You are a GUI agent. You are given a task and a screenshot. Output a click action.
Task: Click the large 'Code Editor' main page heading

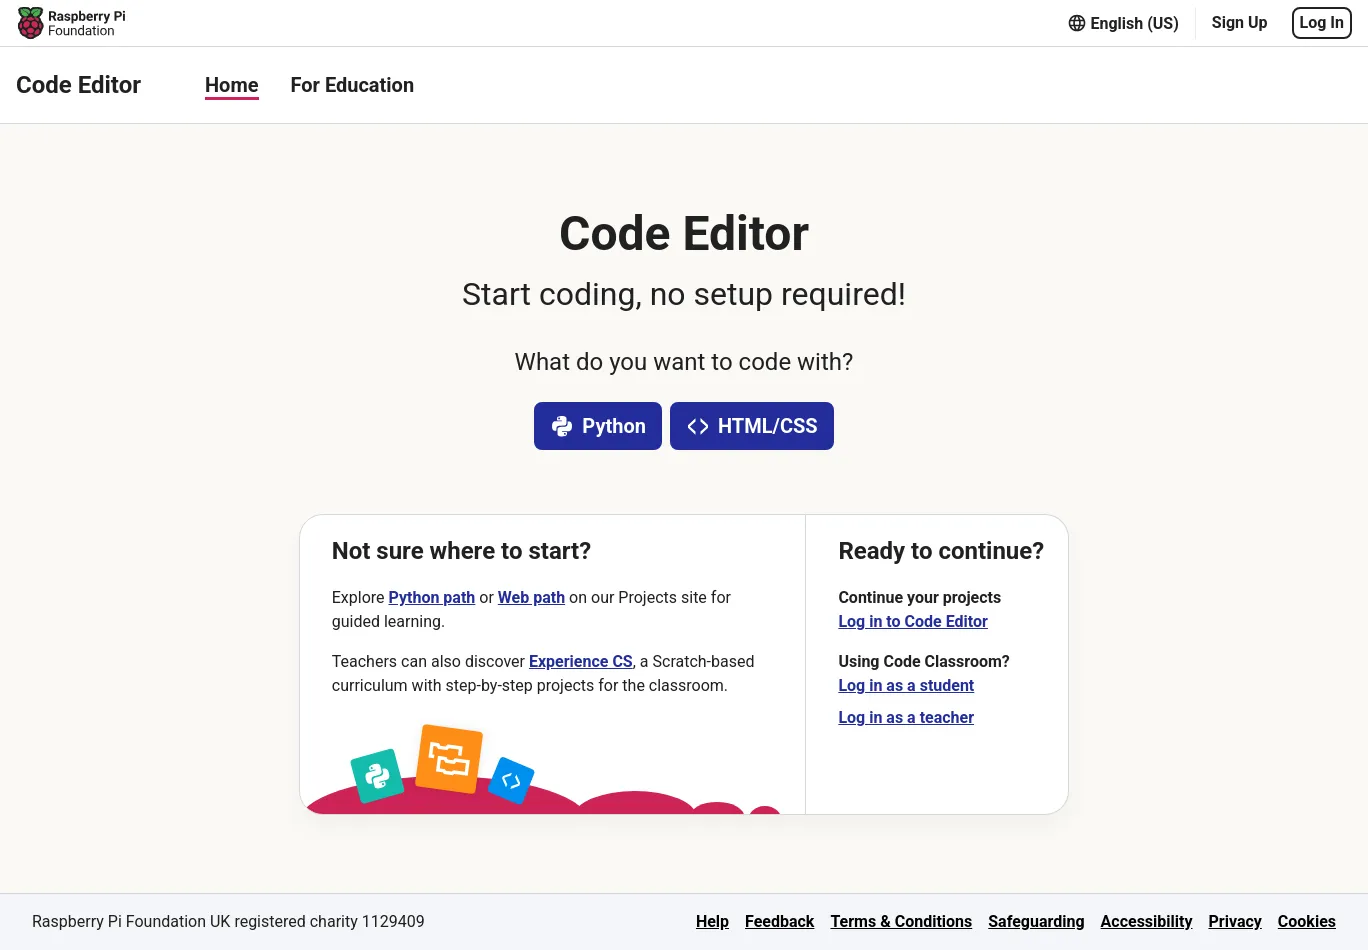pos(684,234)
